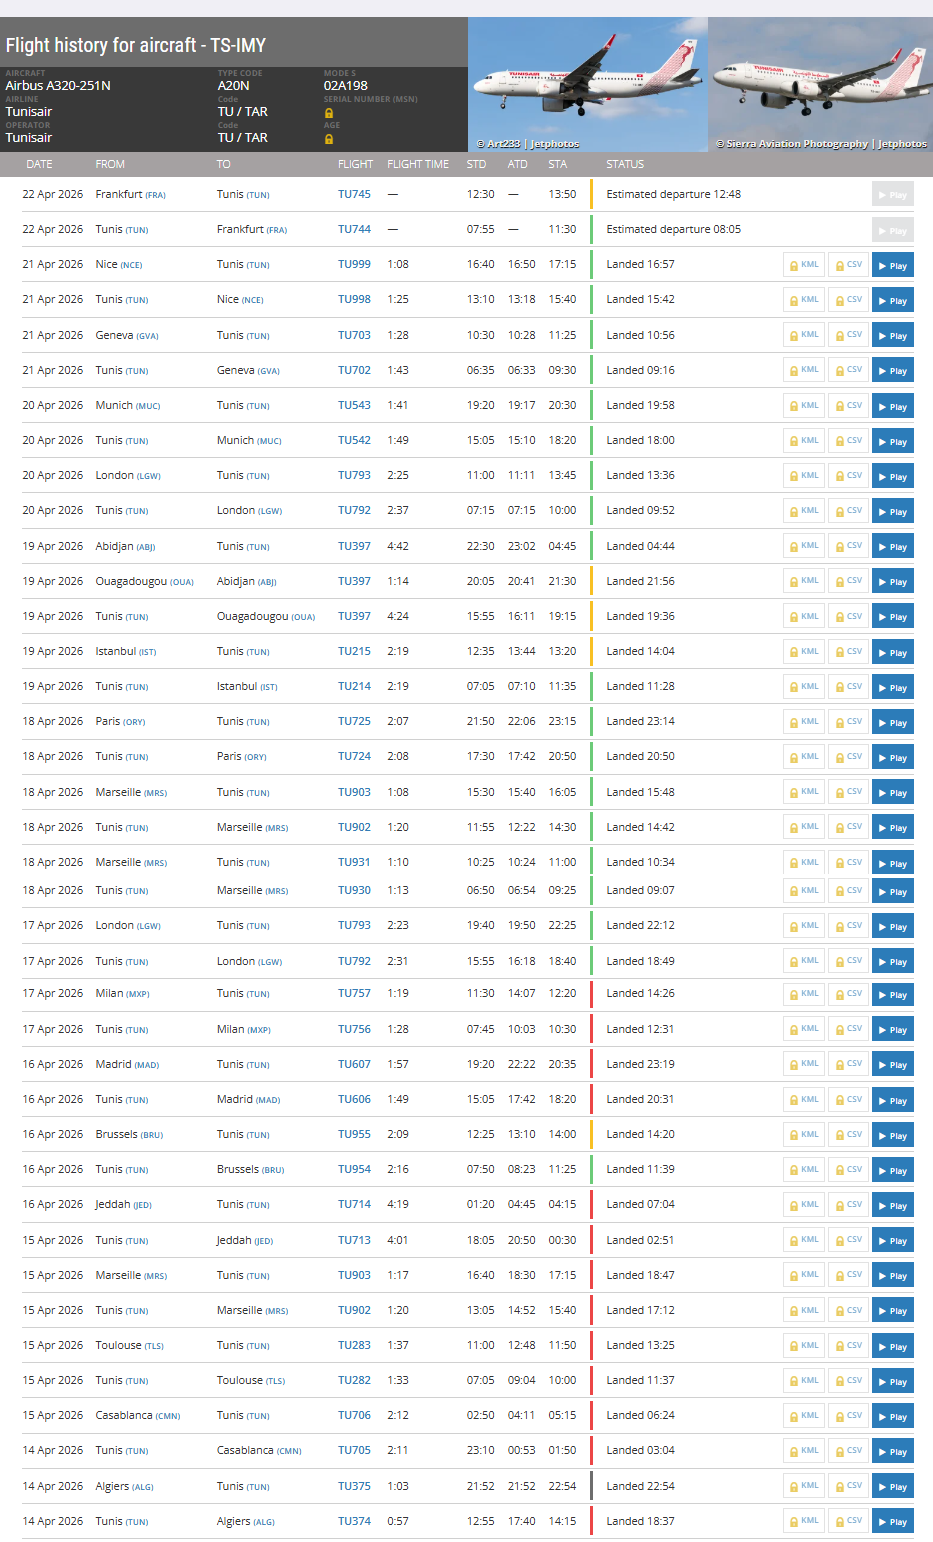Open the TU607 flight link from Madrid
933x1542 pixels.
click(x=354, y=1065)
